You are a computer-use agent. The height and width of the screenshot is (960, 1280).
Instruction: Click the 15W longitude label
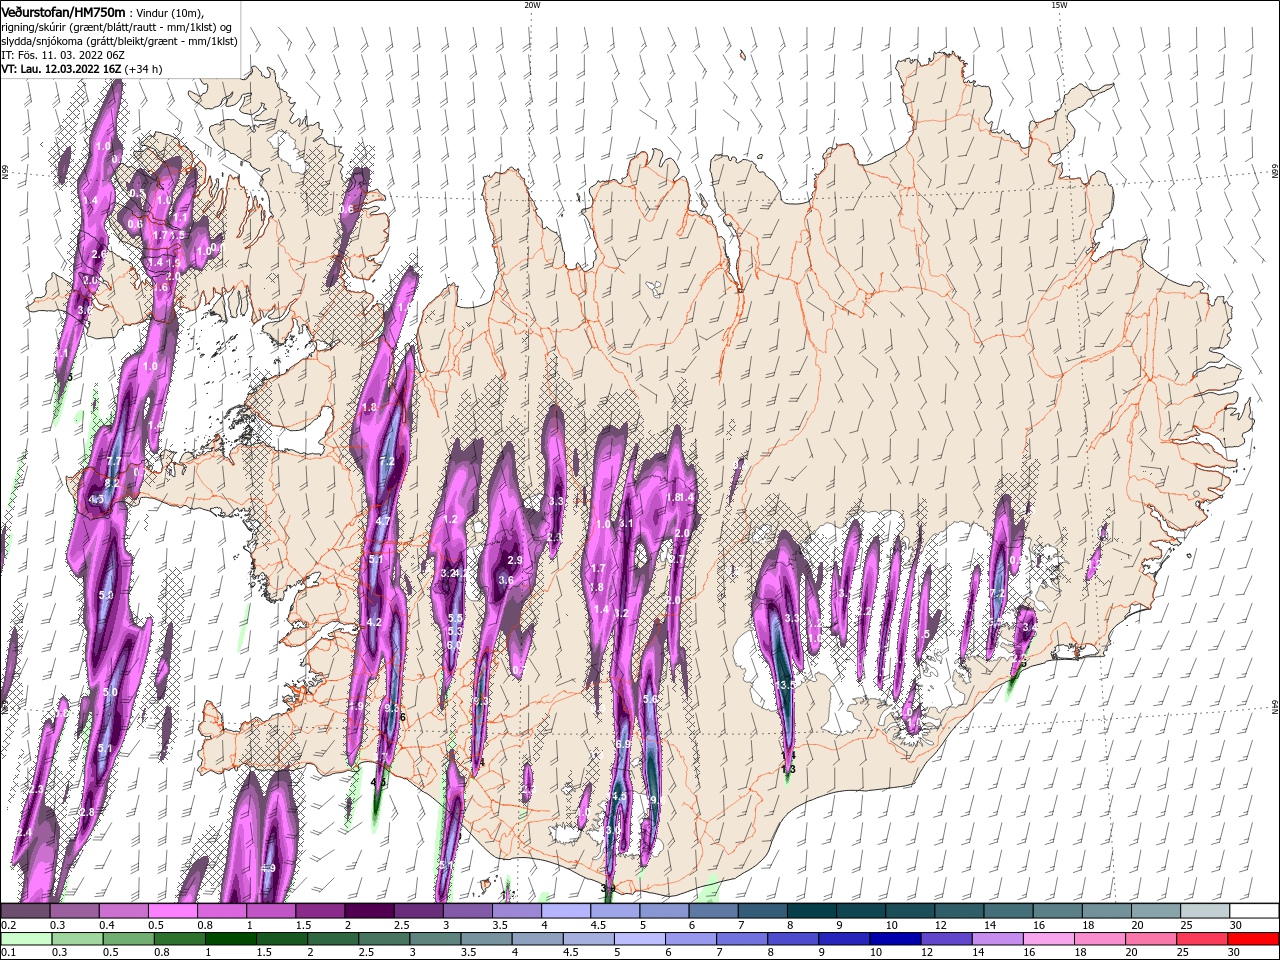coord(1059,5)
